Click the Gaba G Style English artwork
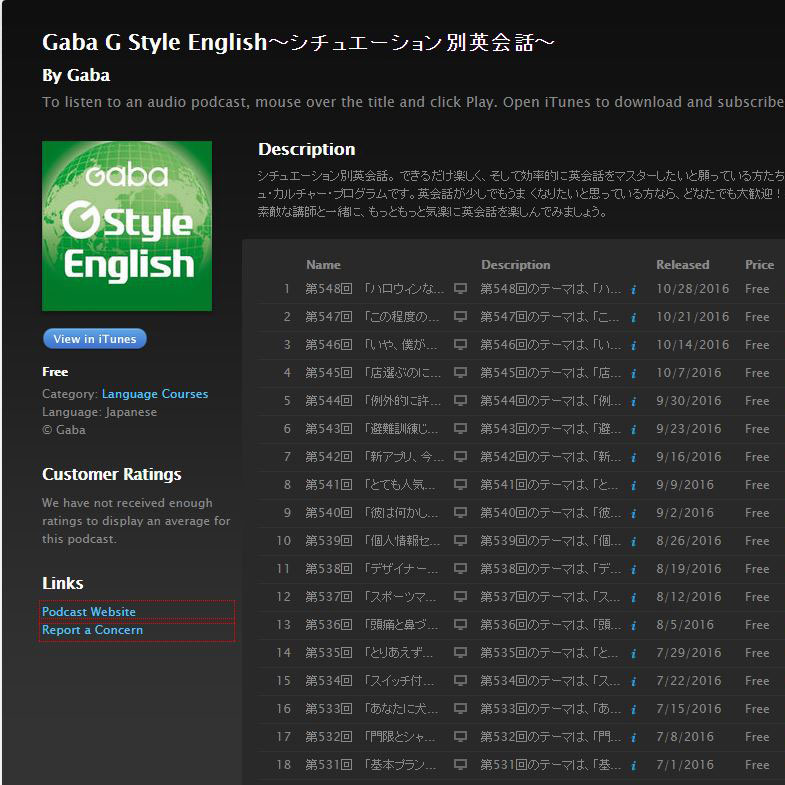 [127, 226]
